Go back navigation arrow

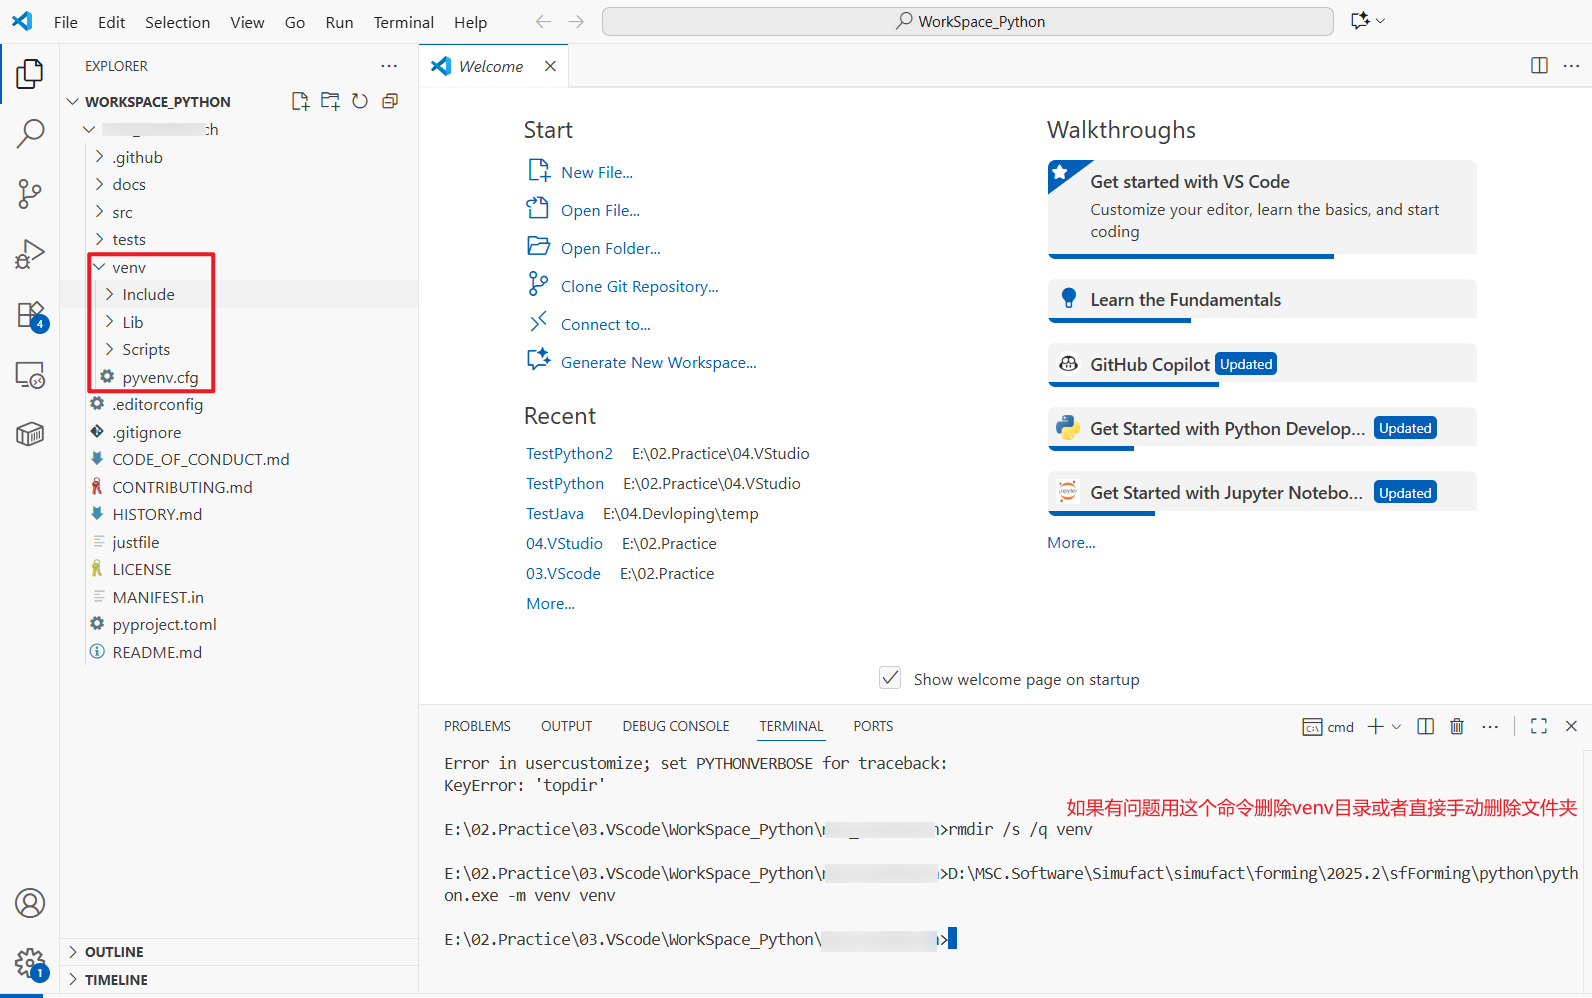pos(543,21)
